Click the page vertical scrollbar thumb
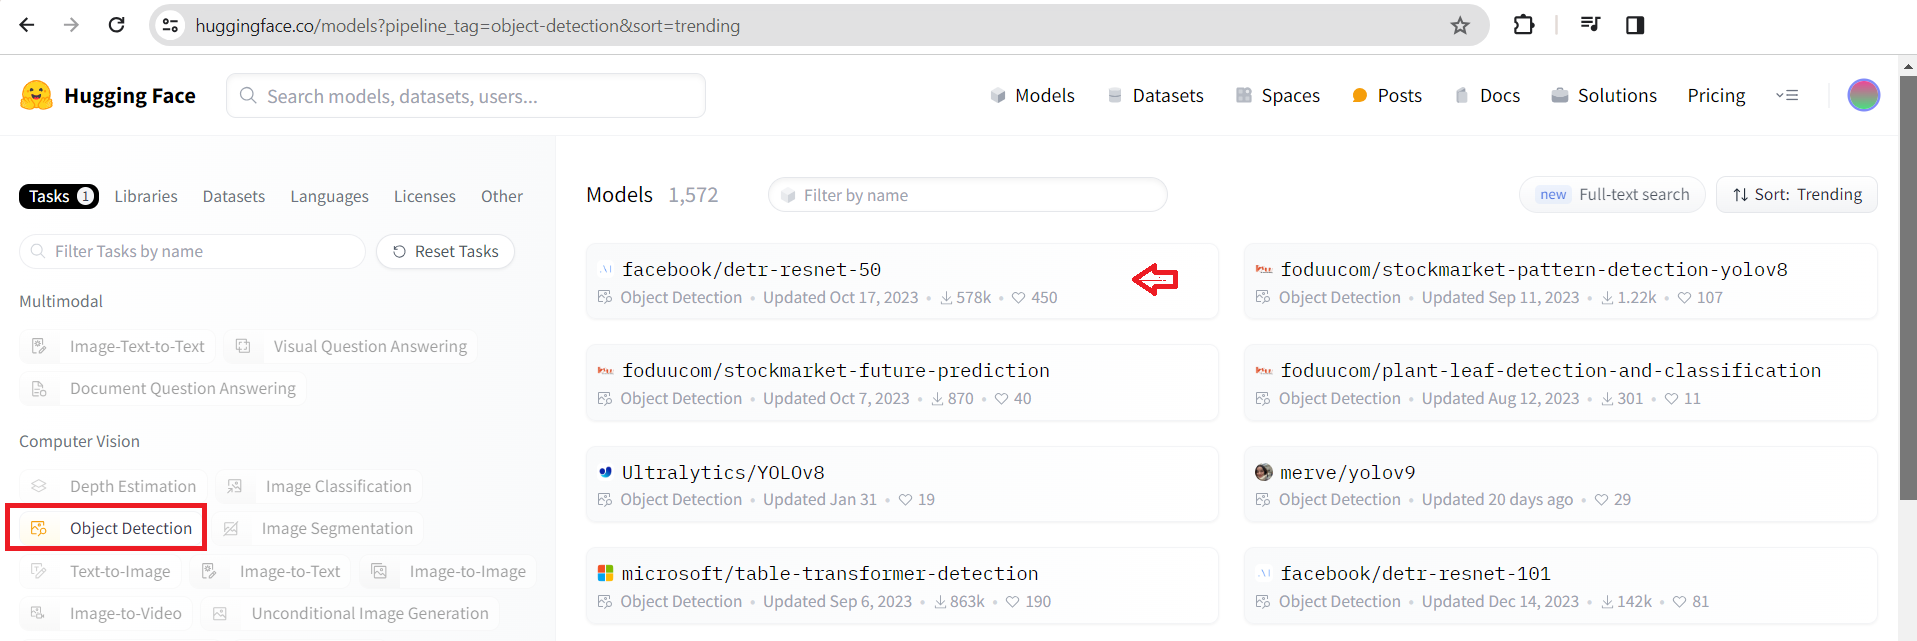Viewport: 1917px width, 641px height. point(1908,288)
